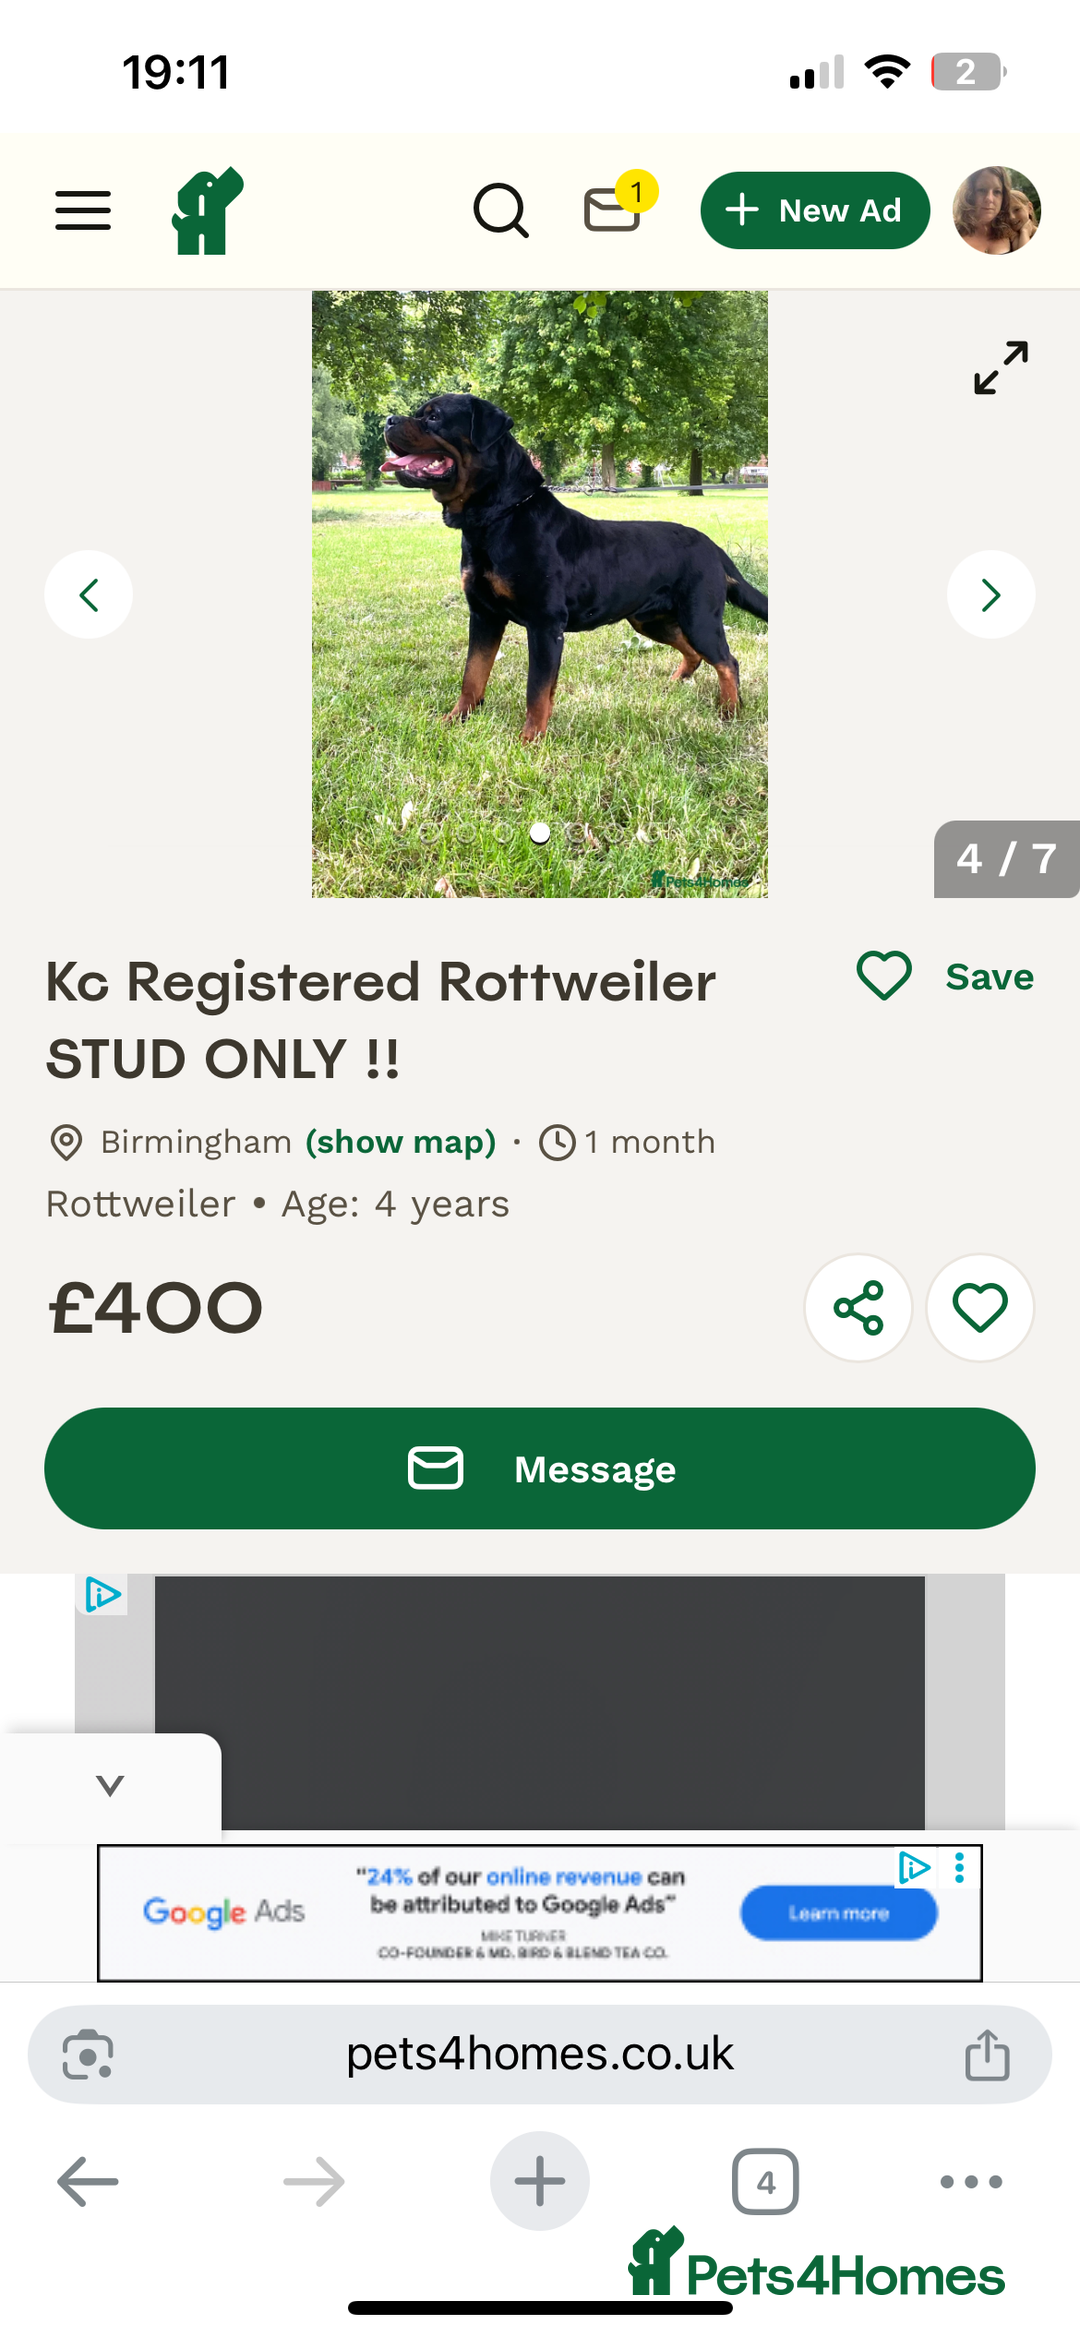
Task: Open the user profile avatar
Action: tap(996, 210)
